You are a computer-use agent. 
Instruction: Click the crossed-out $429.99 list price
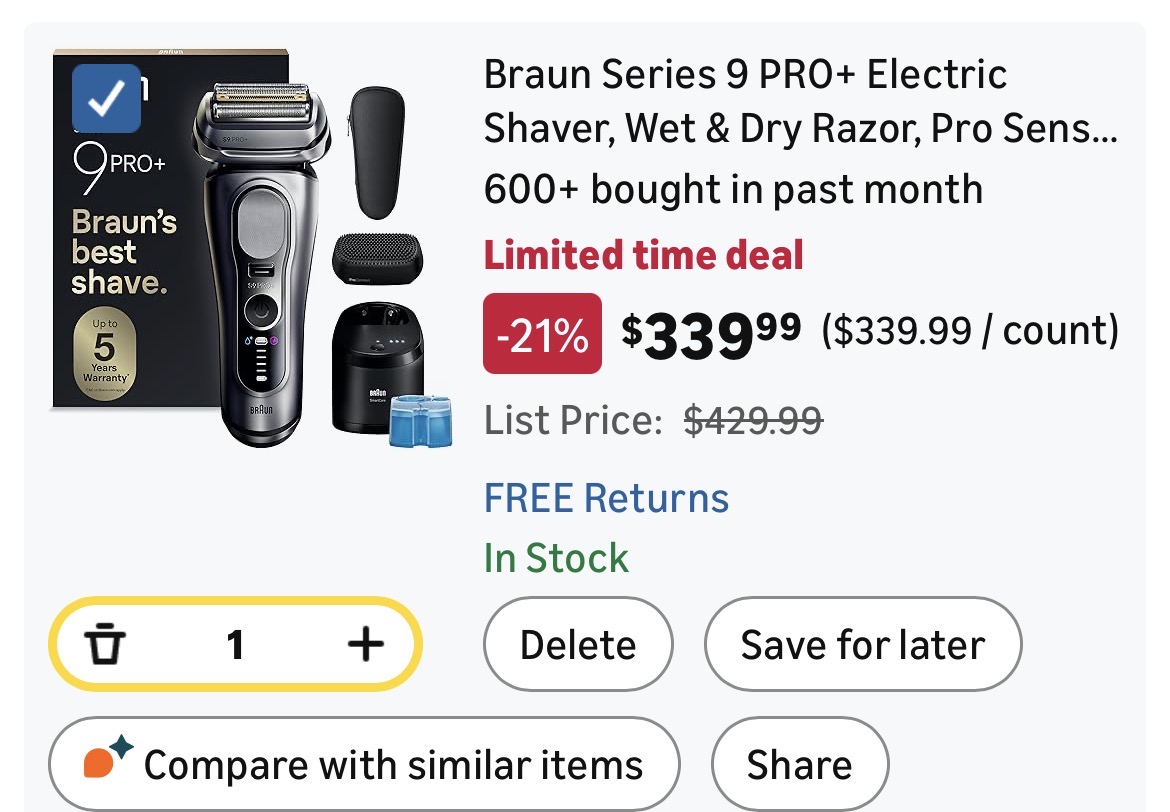[x=753, y=422]
